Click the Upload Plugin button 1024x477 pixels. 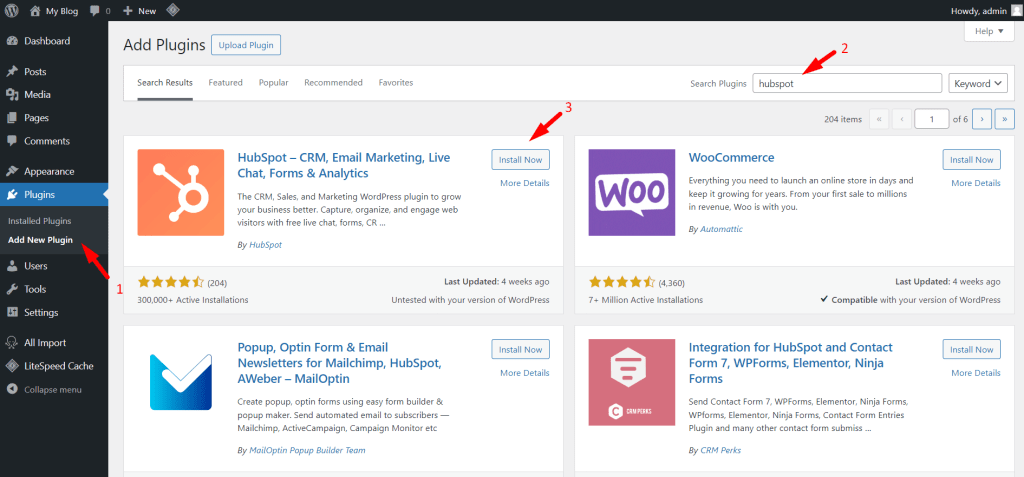(246, 46)
